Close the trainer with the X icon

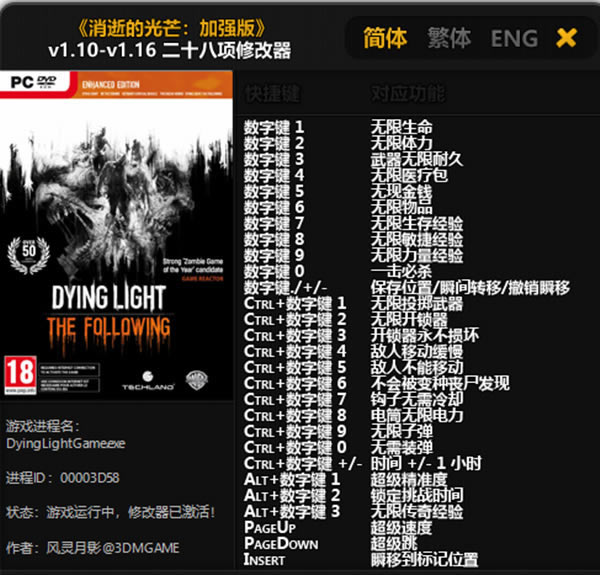point(566,38)
